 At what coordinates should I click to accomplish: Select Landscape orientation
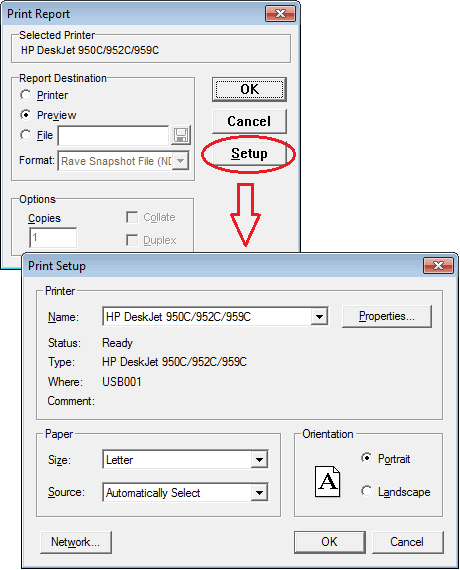[367, 491]
